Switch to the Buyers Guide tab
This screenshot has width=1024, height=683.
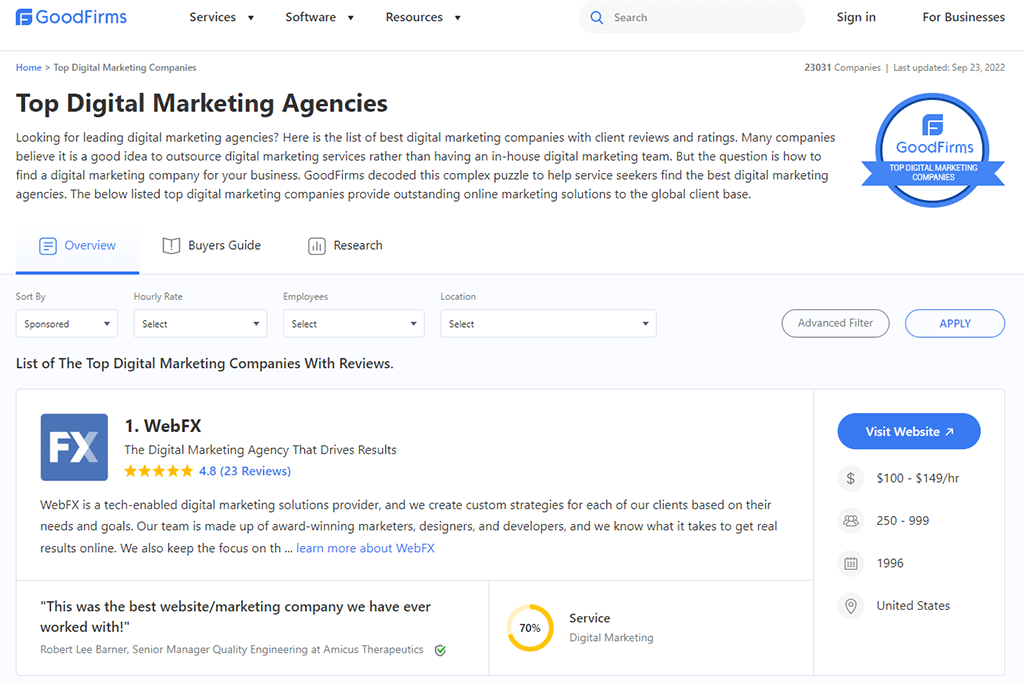[211, 246]
